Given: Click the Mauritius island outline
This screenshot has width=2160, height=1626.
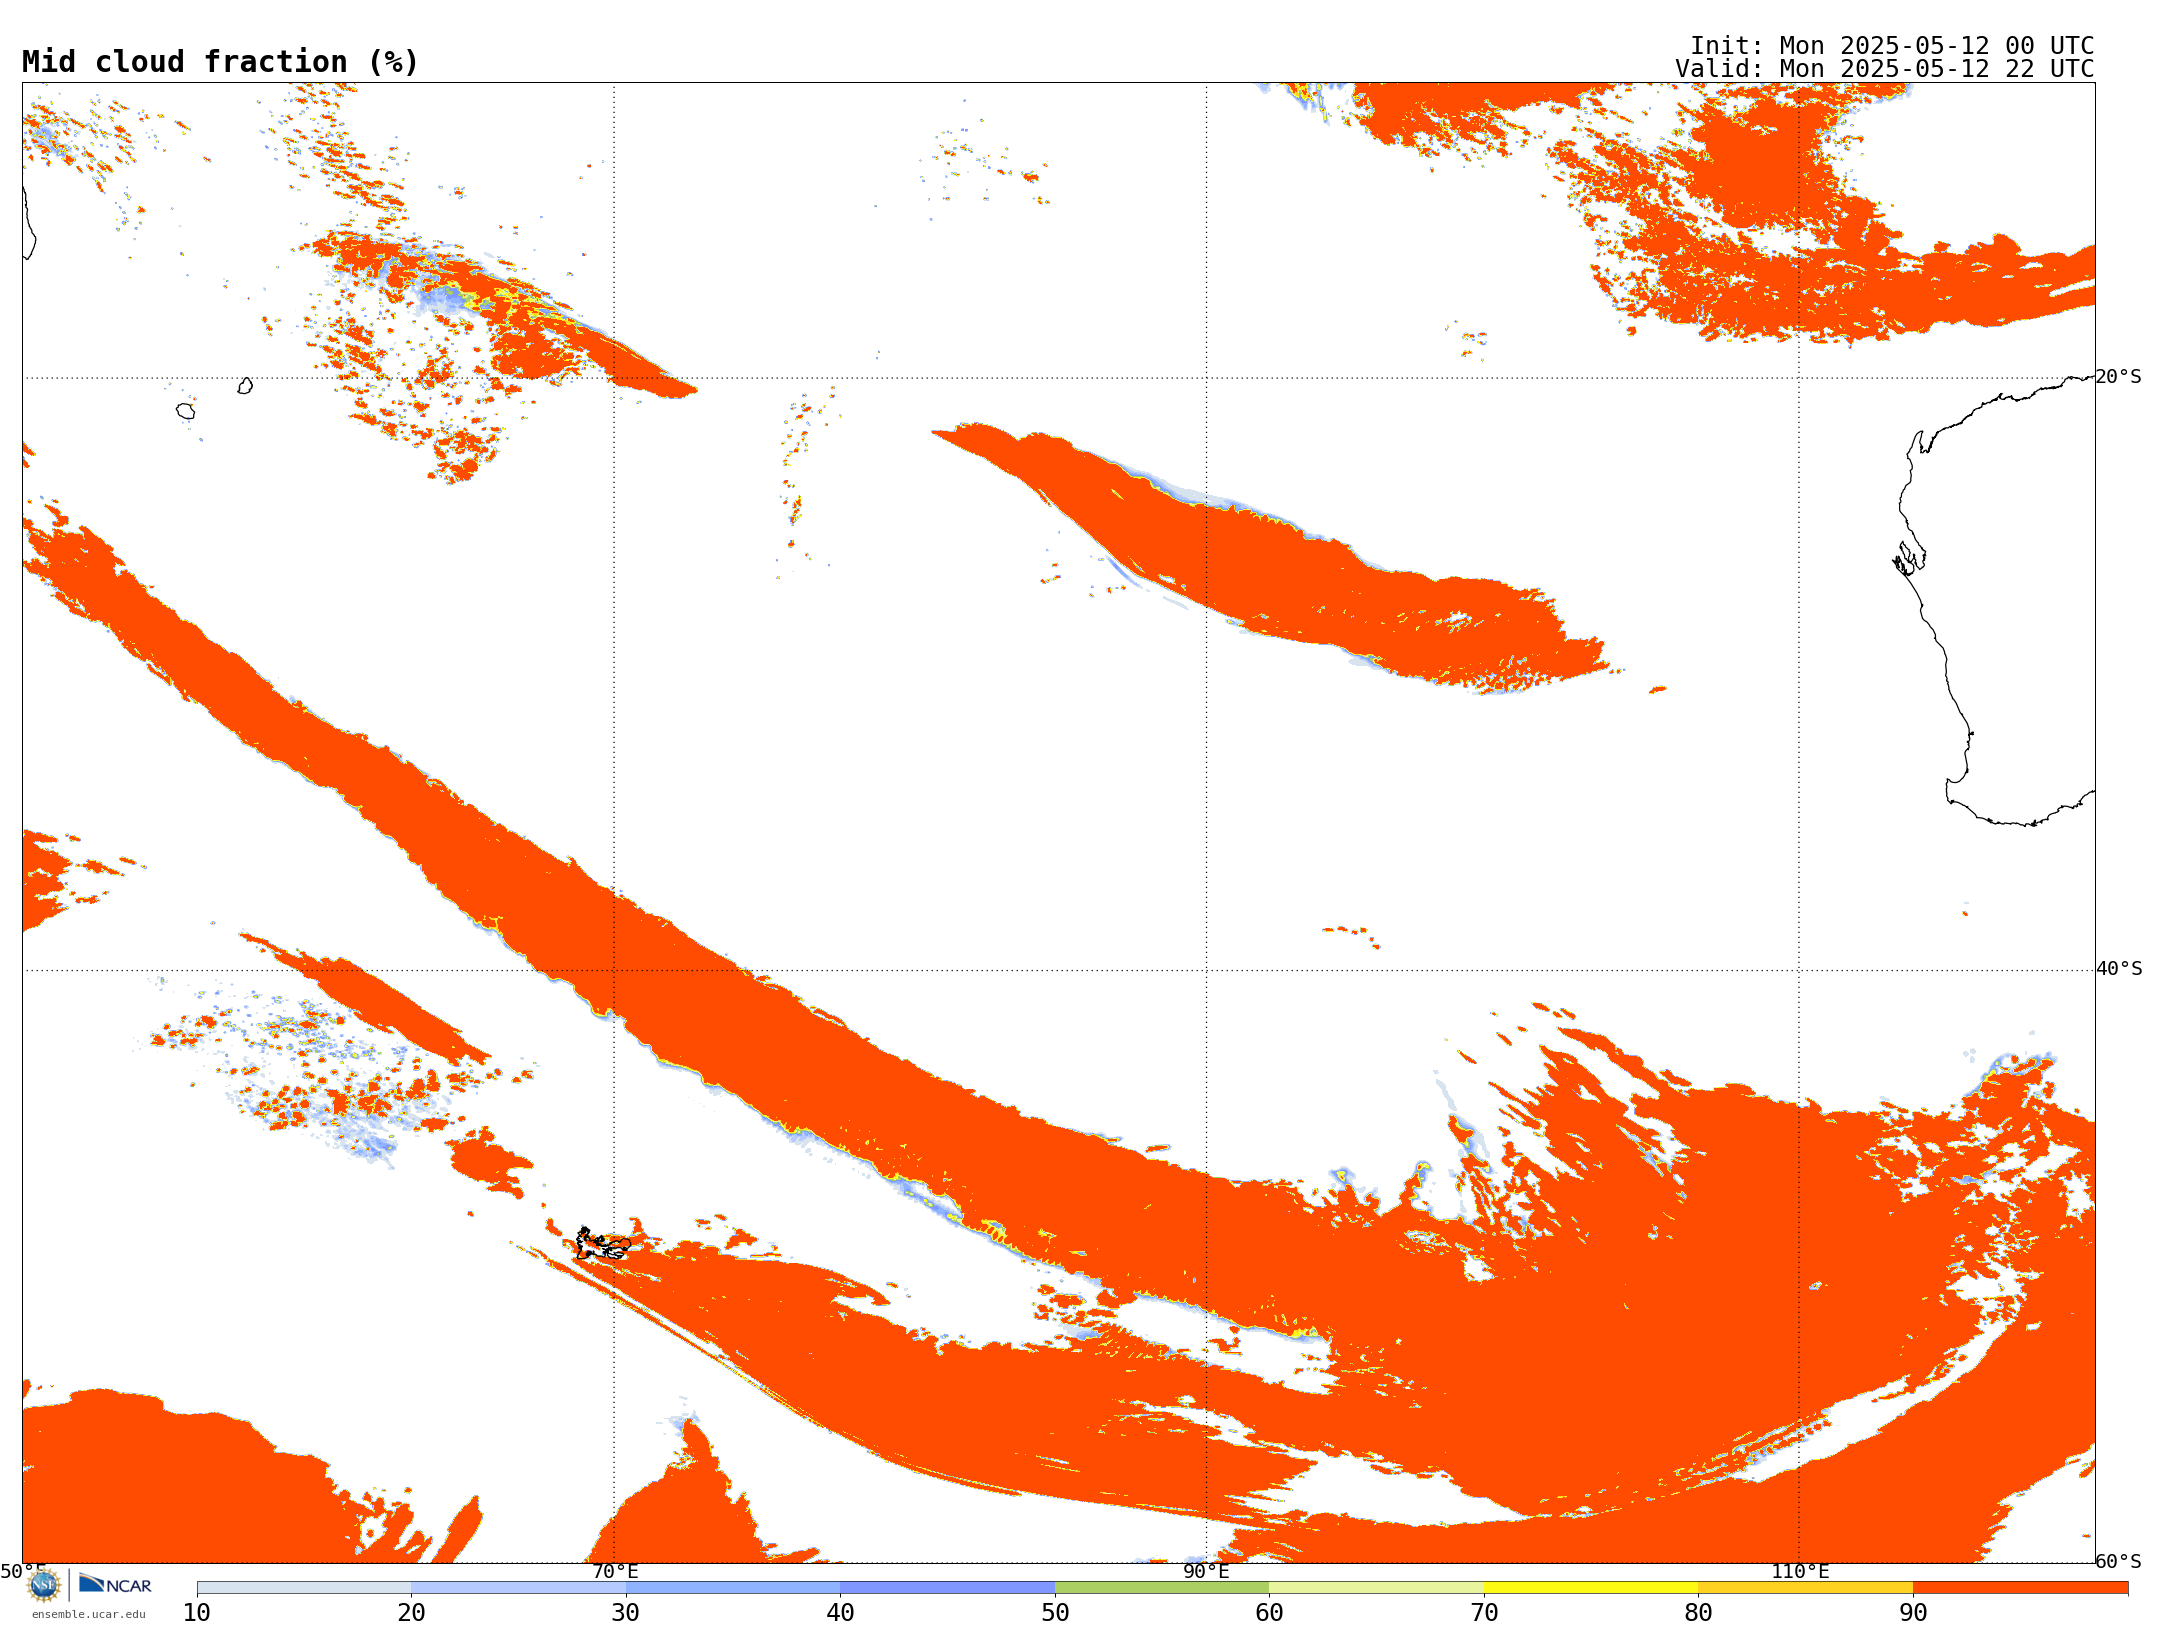Looking at the screenshot, I should coord(245,386).
